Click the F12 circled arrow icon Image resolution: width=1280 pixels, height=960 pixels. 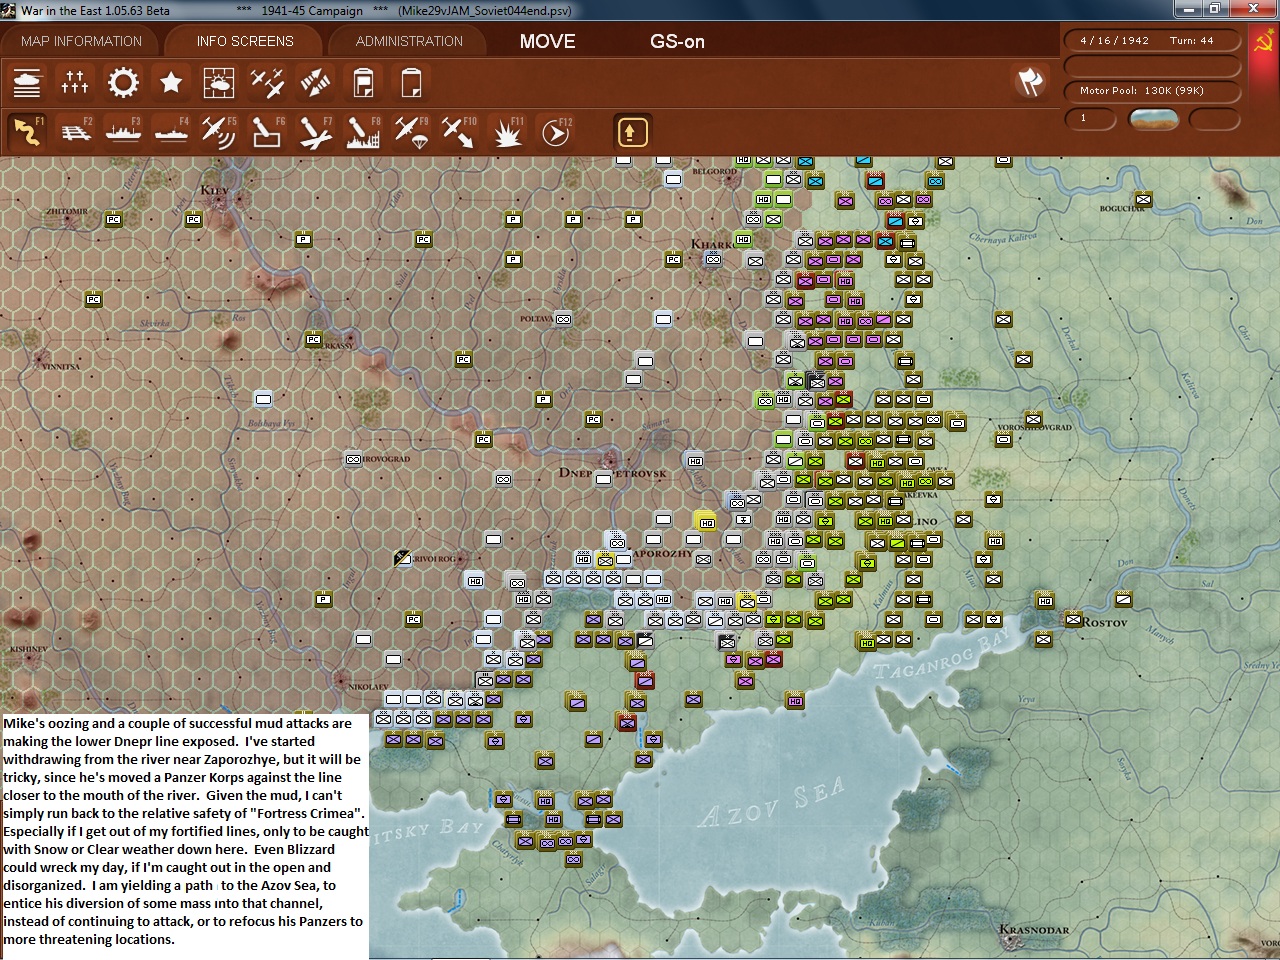coord(555,132)
